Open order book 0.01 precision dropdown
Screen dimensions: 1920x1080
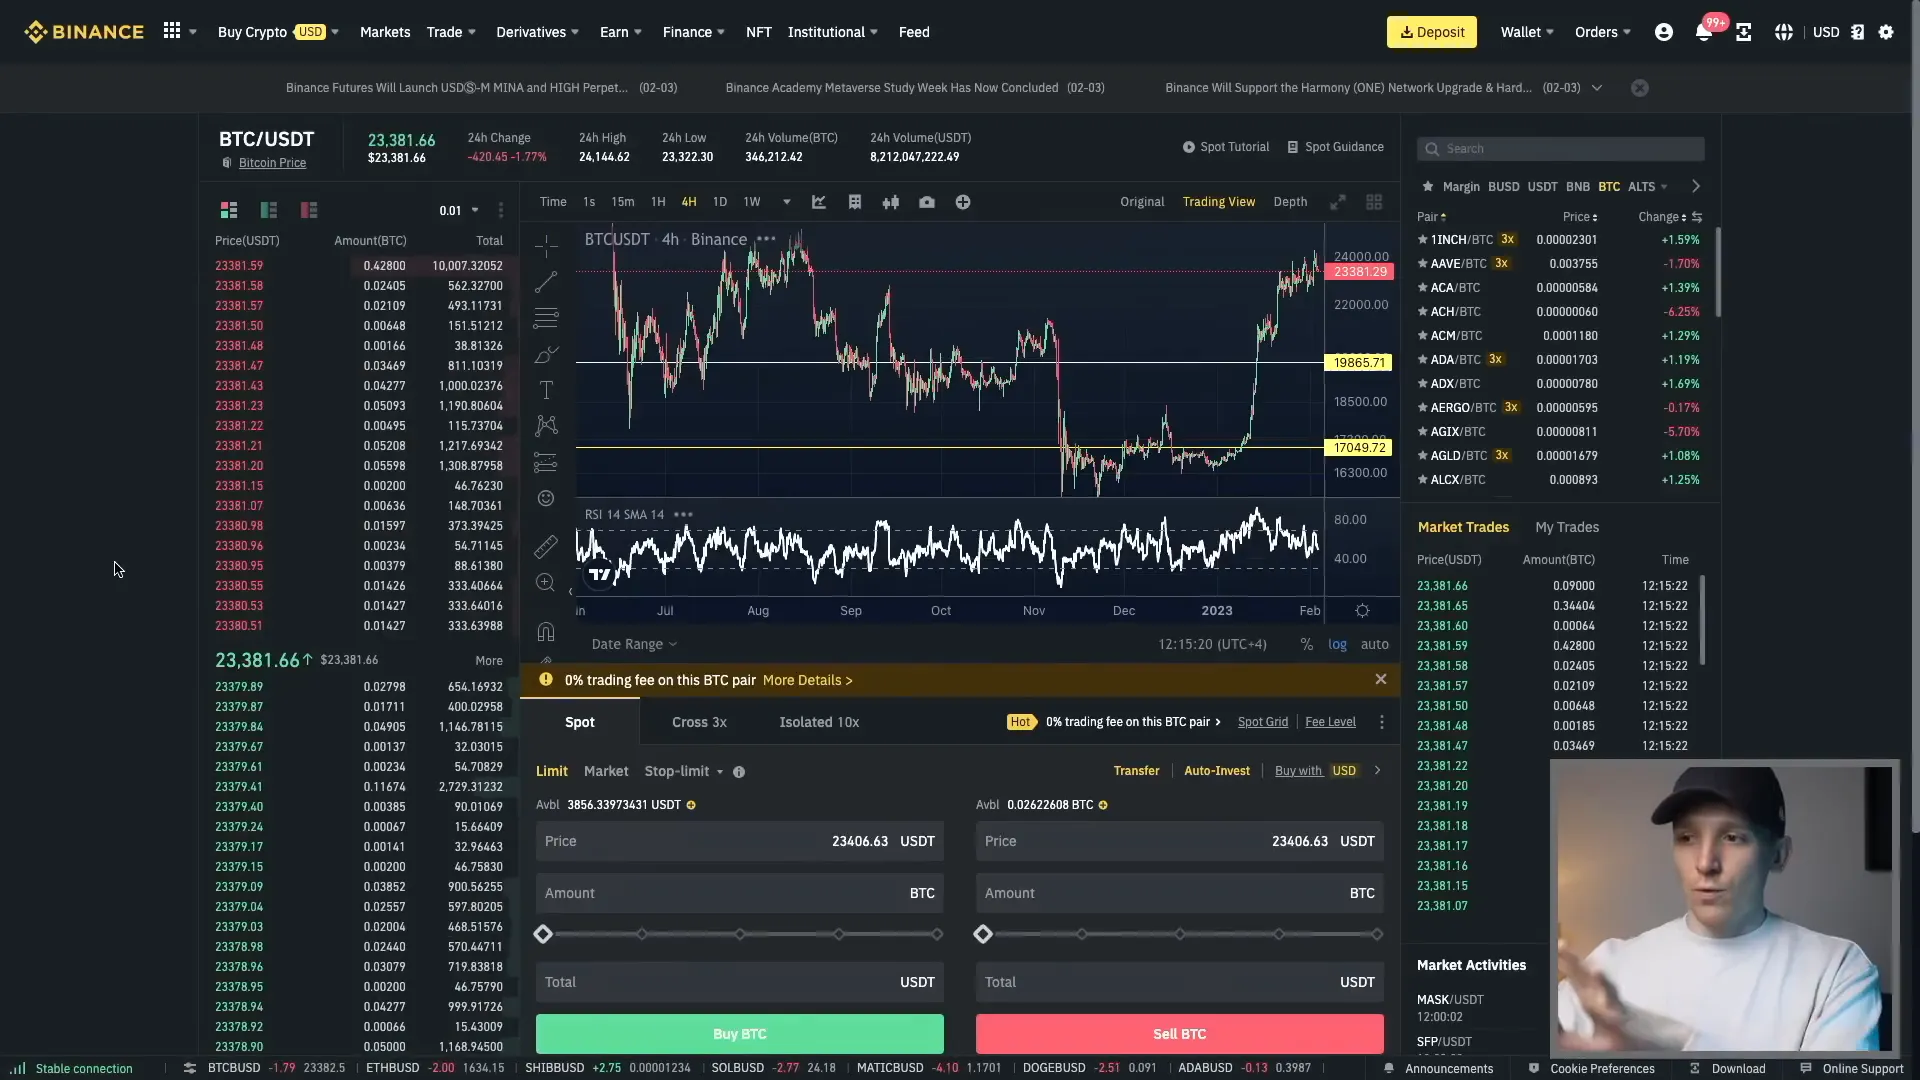coord(459,210)
